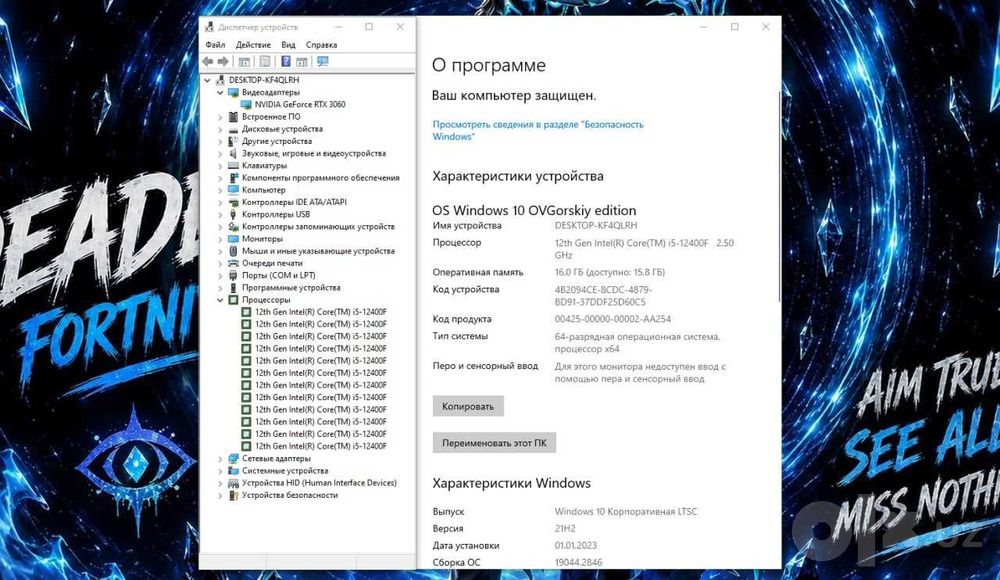Image resolution: width=1000 pixels, height=580 pixels.
Task: Click the Видеоадаптеры category icon
Action: pos(233,92)
